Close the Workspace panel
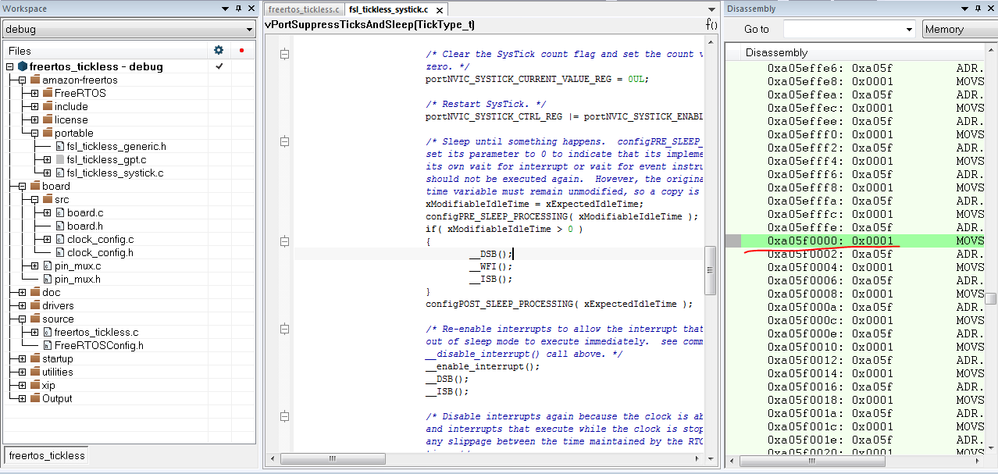998x474 pixels. 251,8
